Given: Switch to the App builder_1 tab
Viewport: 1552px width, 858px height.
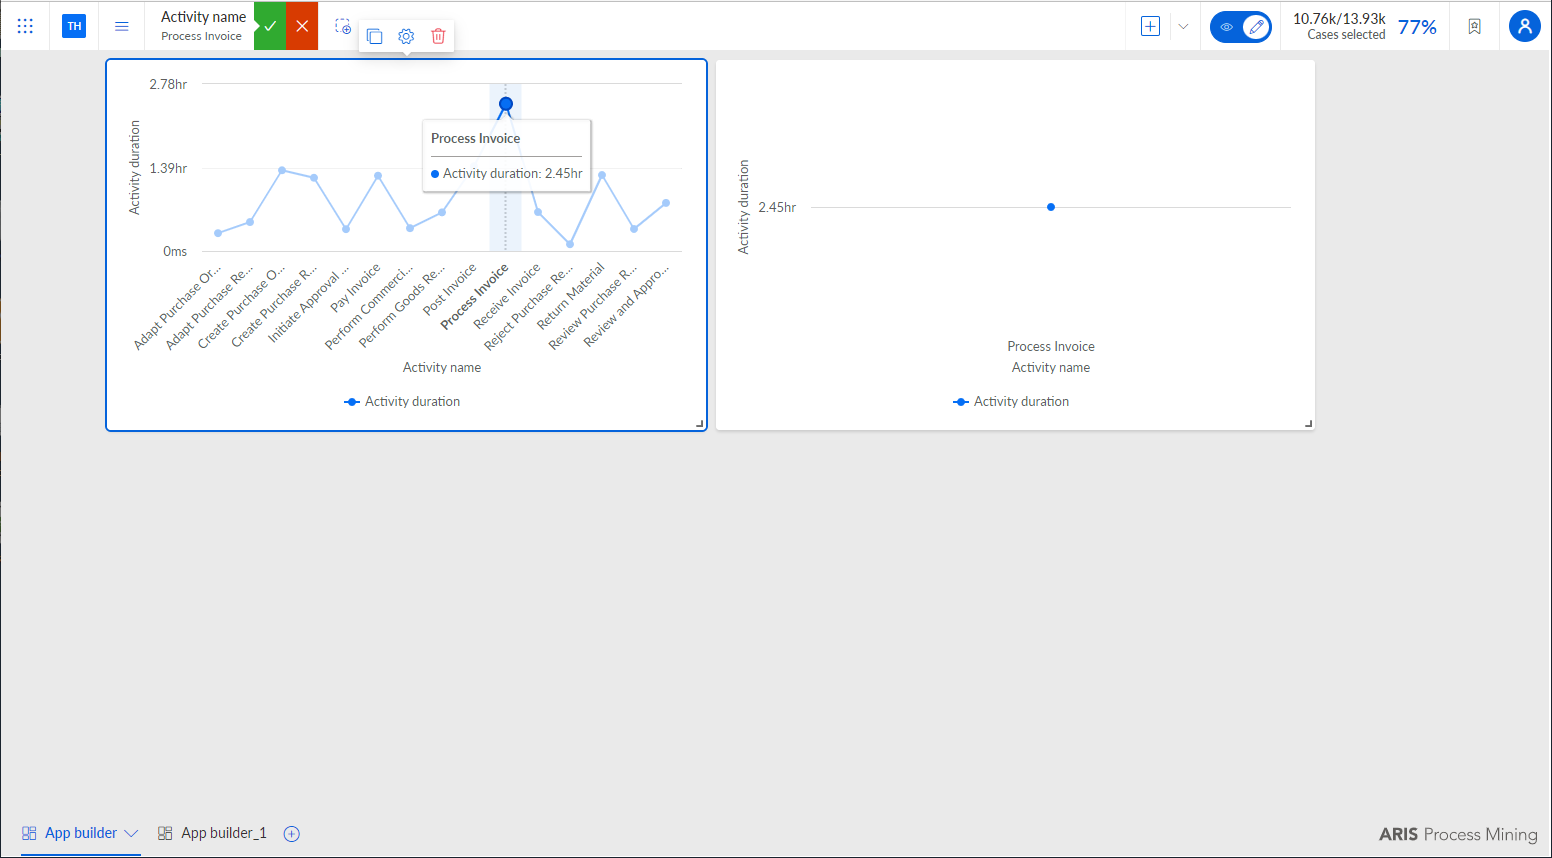Looking at the screenshot, I should pyautogui.click(x=212, y=833).
